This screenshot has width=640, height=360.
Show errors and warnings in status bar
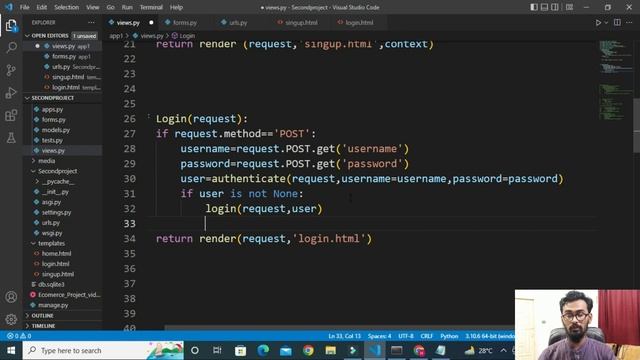click(x=19, y=336)
